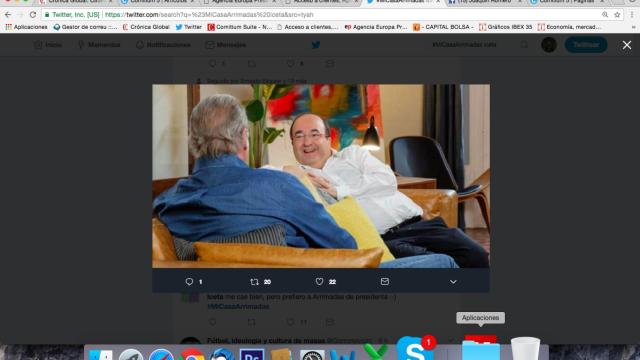Open Google Chrome in the Dock
640x360 pixels.
[192, 354]
